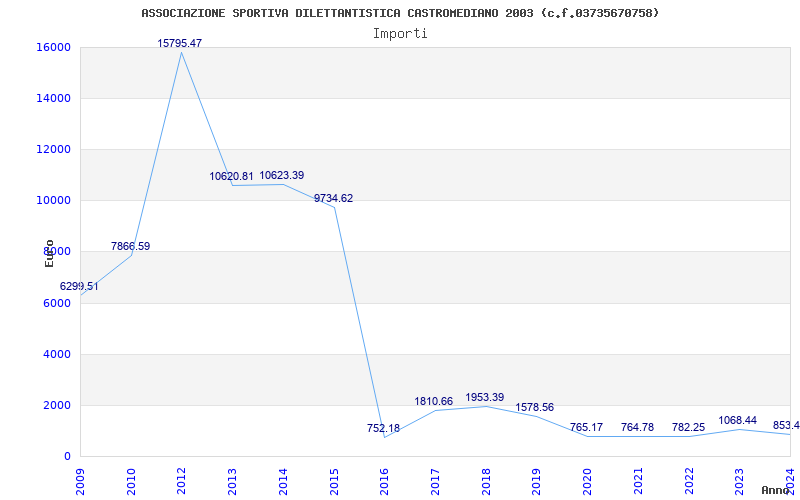
Task: Click the 15795.47 peak data label
Action: point(180,43)
